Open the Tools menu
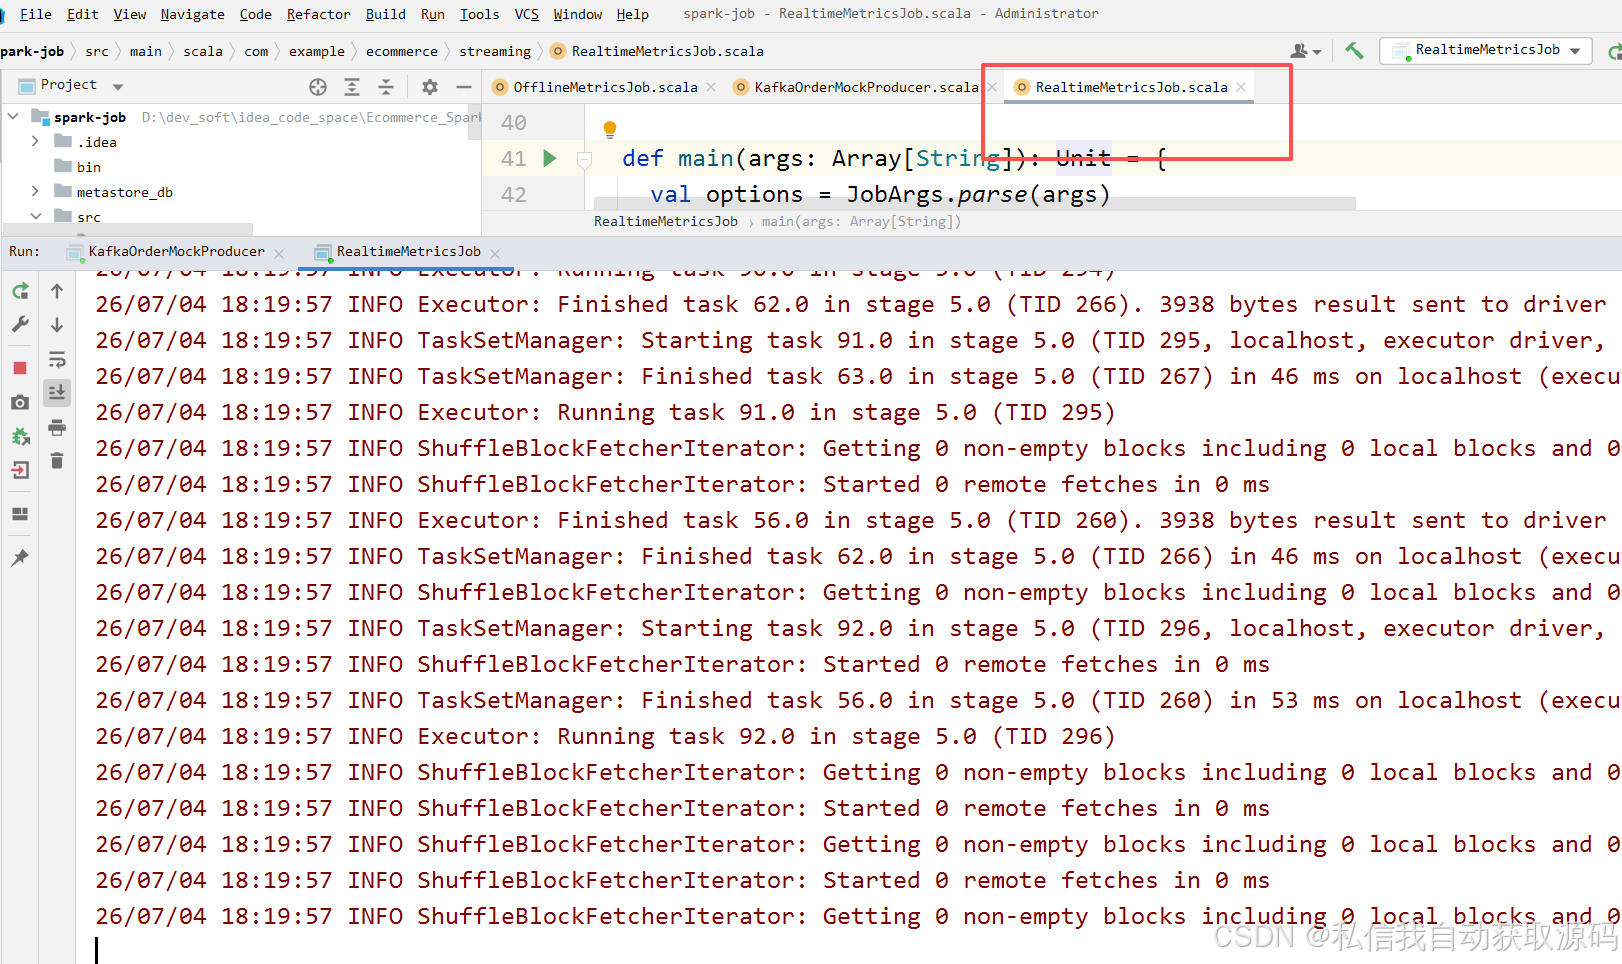Image resolution: width=1622 pixels, height=964 pixels. 479,14
